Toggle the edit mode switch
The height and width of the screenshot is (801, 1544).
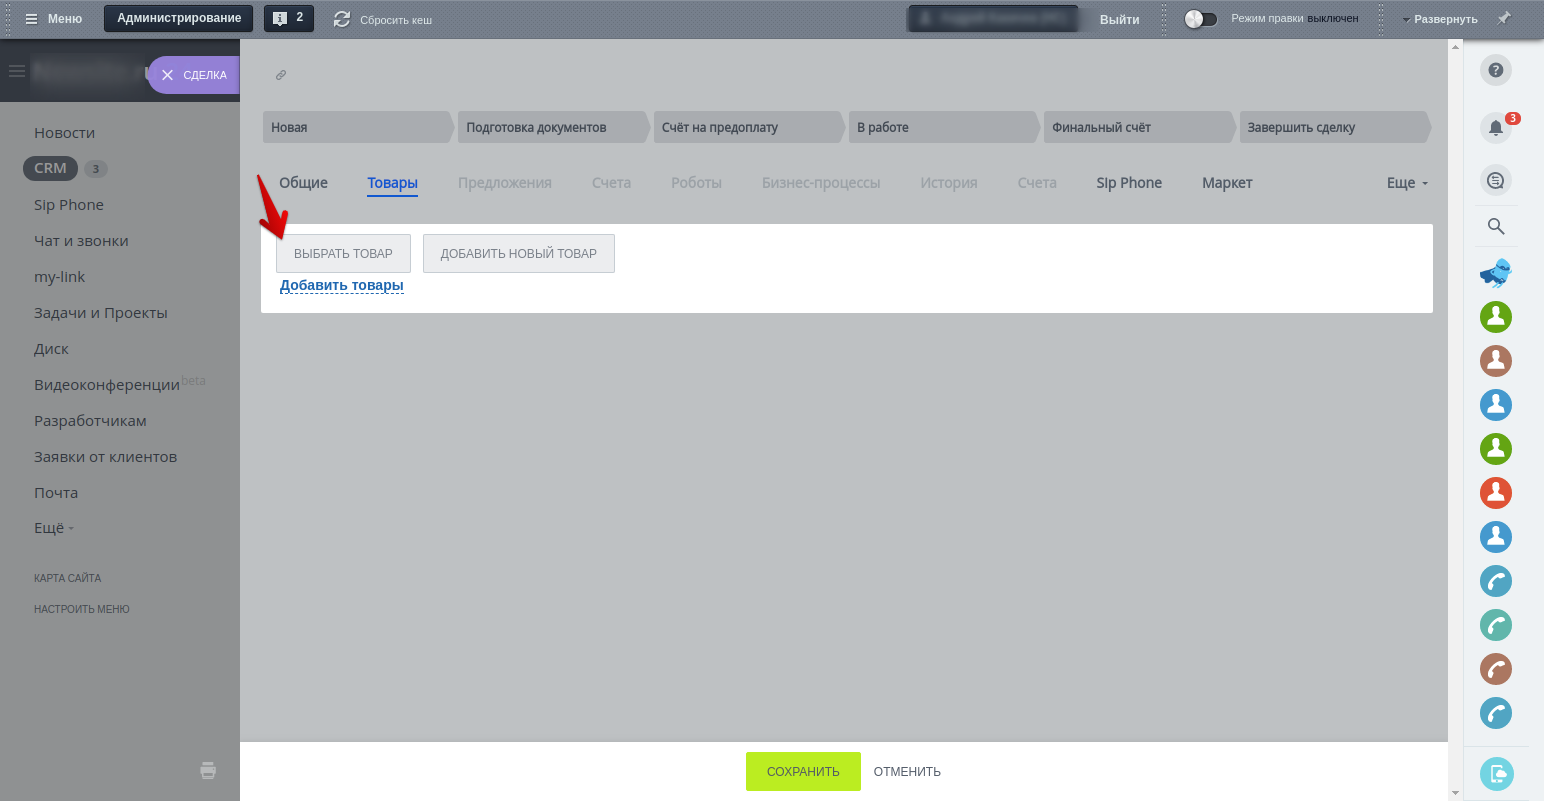[x=1200, y=19]
